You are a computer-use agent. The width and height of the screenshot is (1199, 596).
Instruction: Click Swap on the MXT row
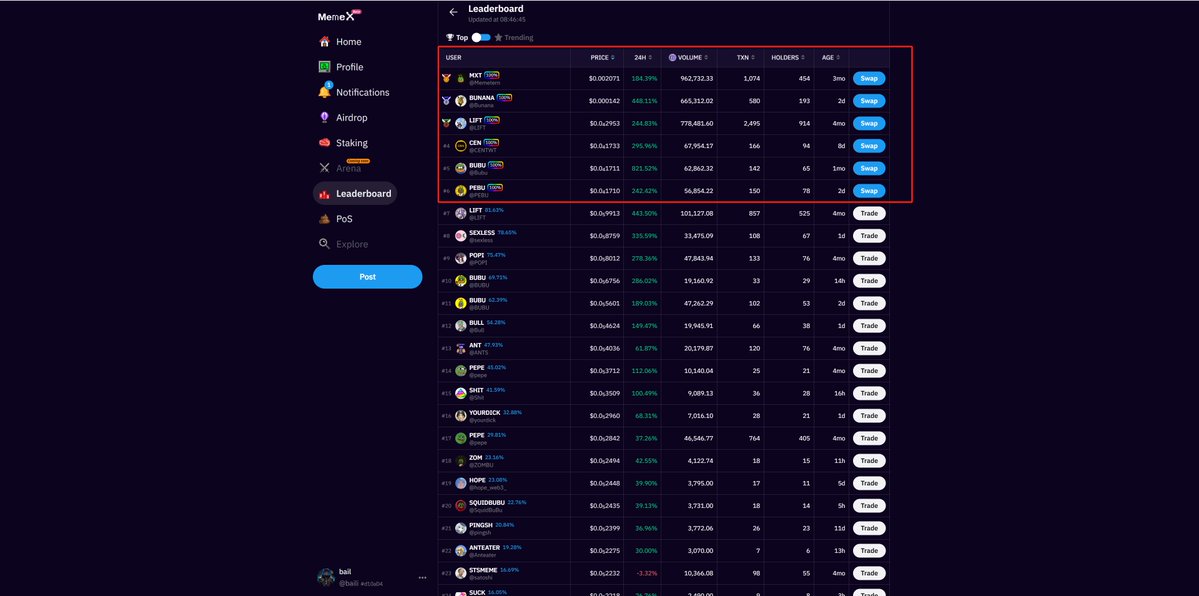[869, 78]
